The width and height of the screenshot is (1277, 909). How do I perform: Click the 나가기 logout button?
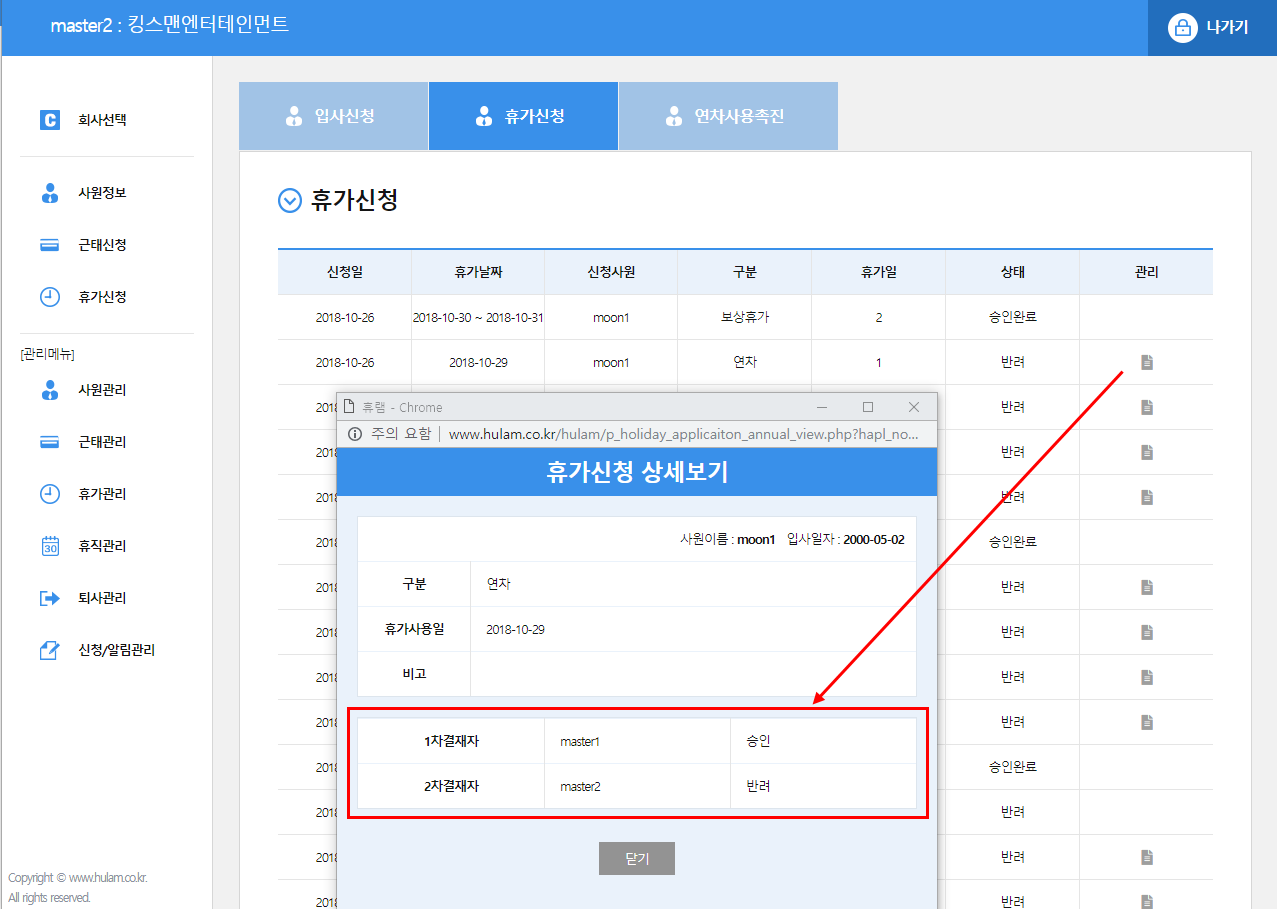1226,28
